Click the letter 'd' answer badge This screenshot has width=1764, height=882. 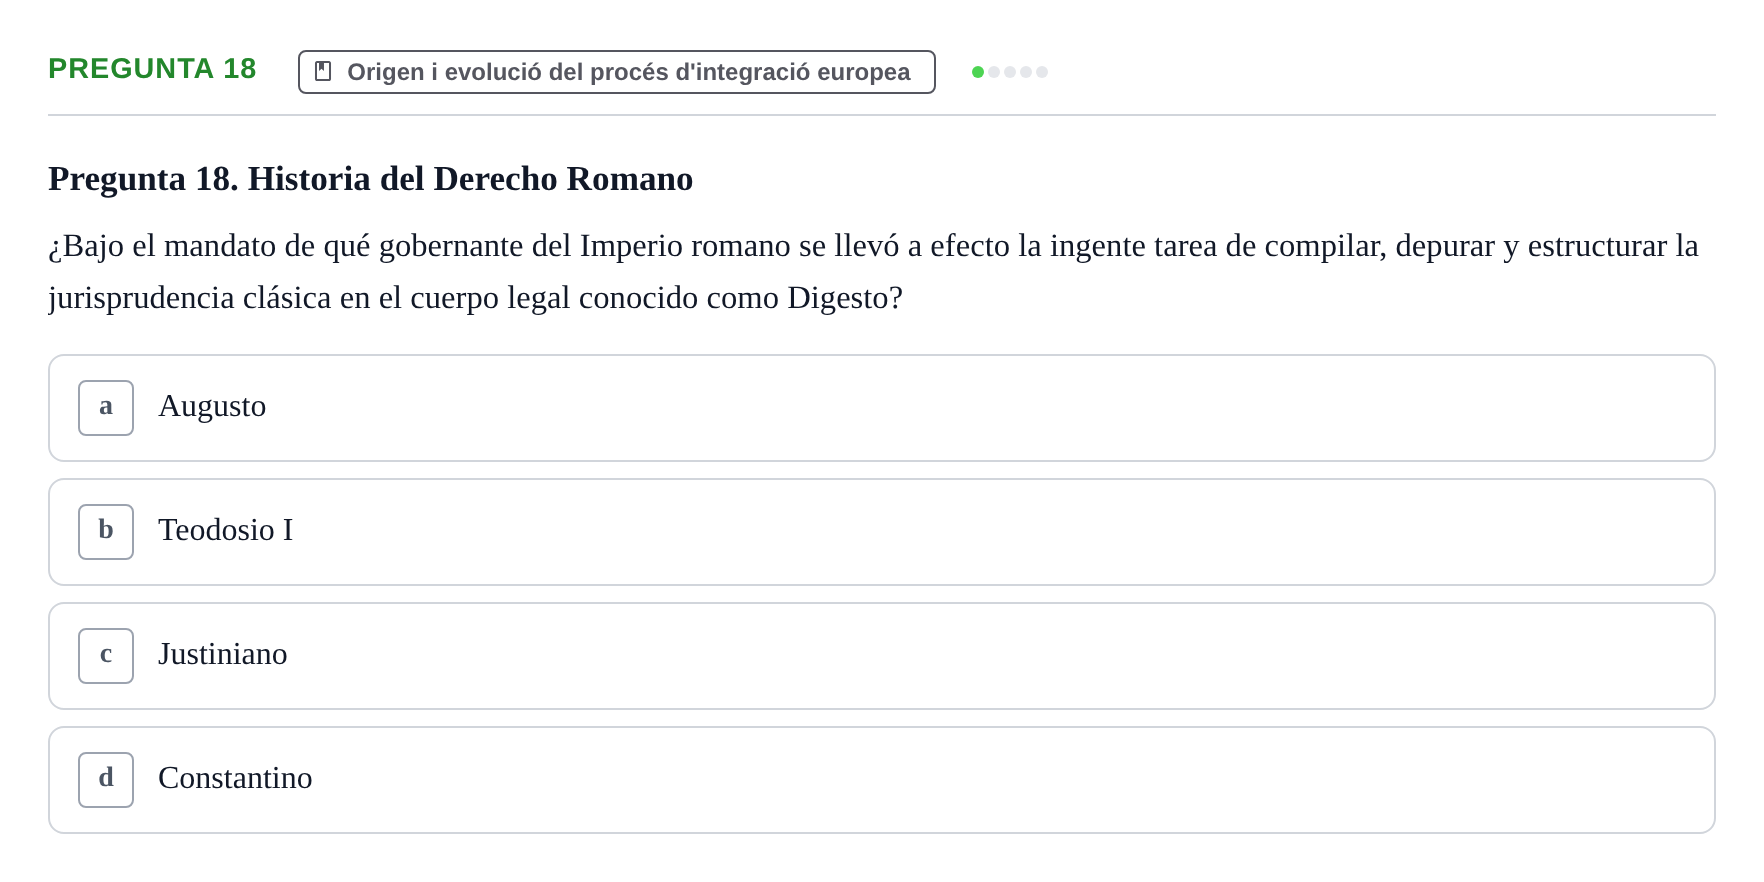(106, 780)
